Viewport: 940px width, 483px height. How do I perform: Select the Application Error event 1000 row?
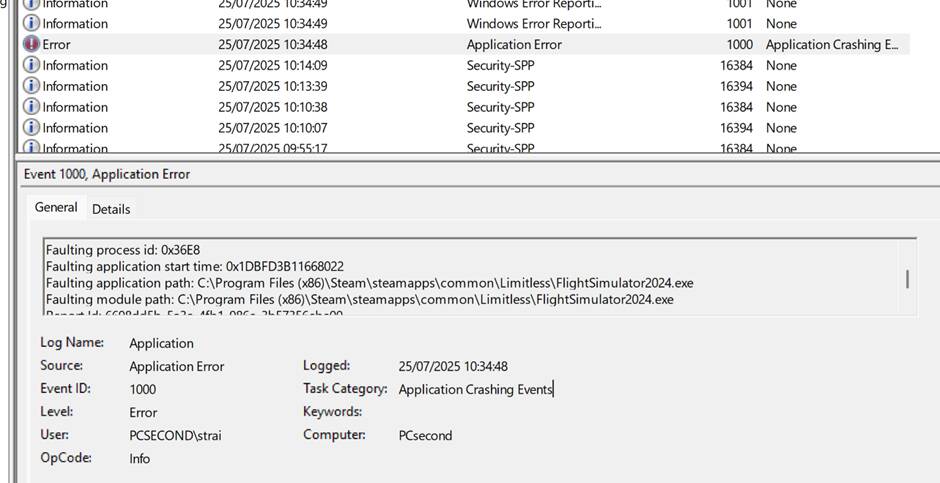(465, 44)
